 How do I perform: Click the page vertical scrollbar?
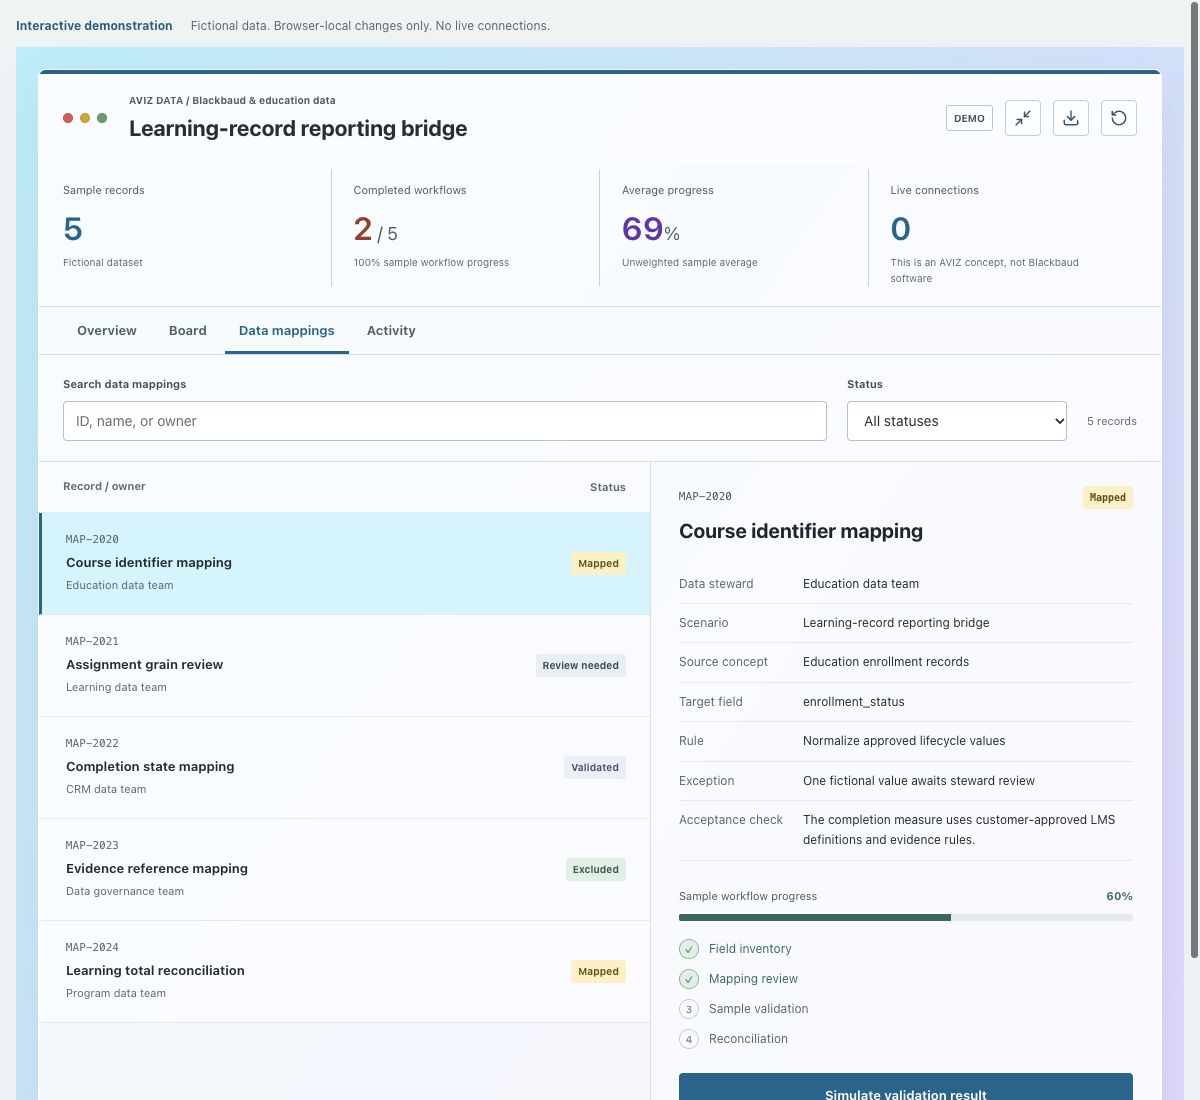coord(1194,480)
